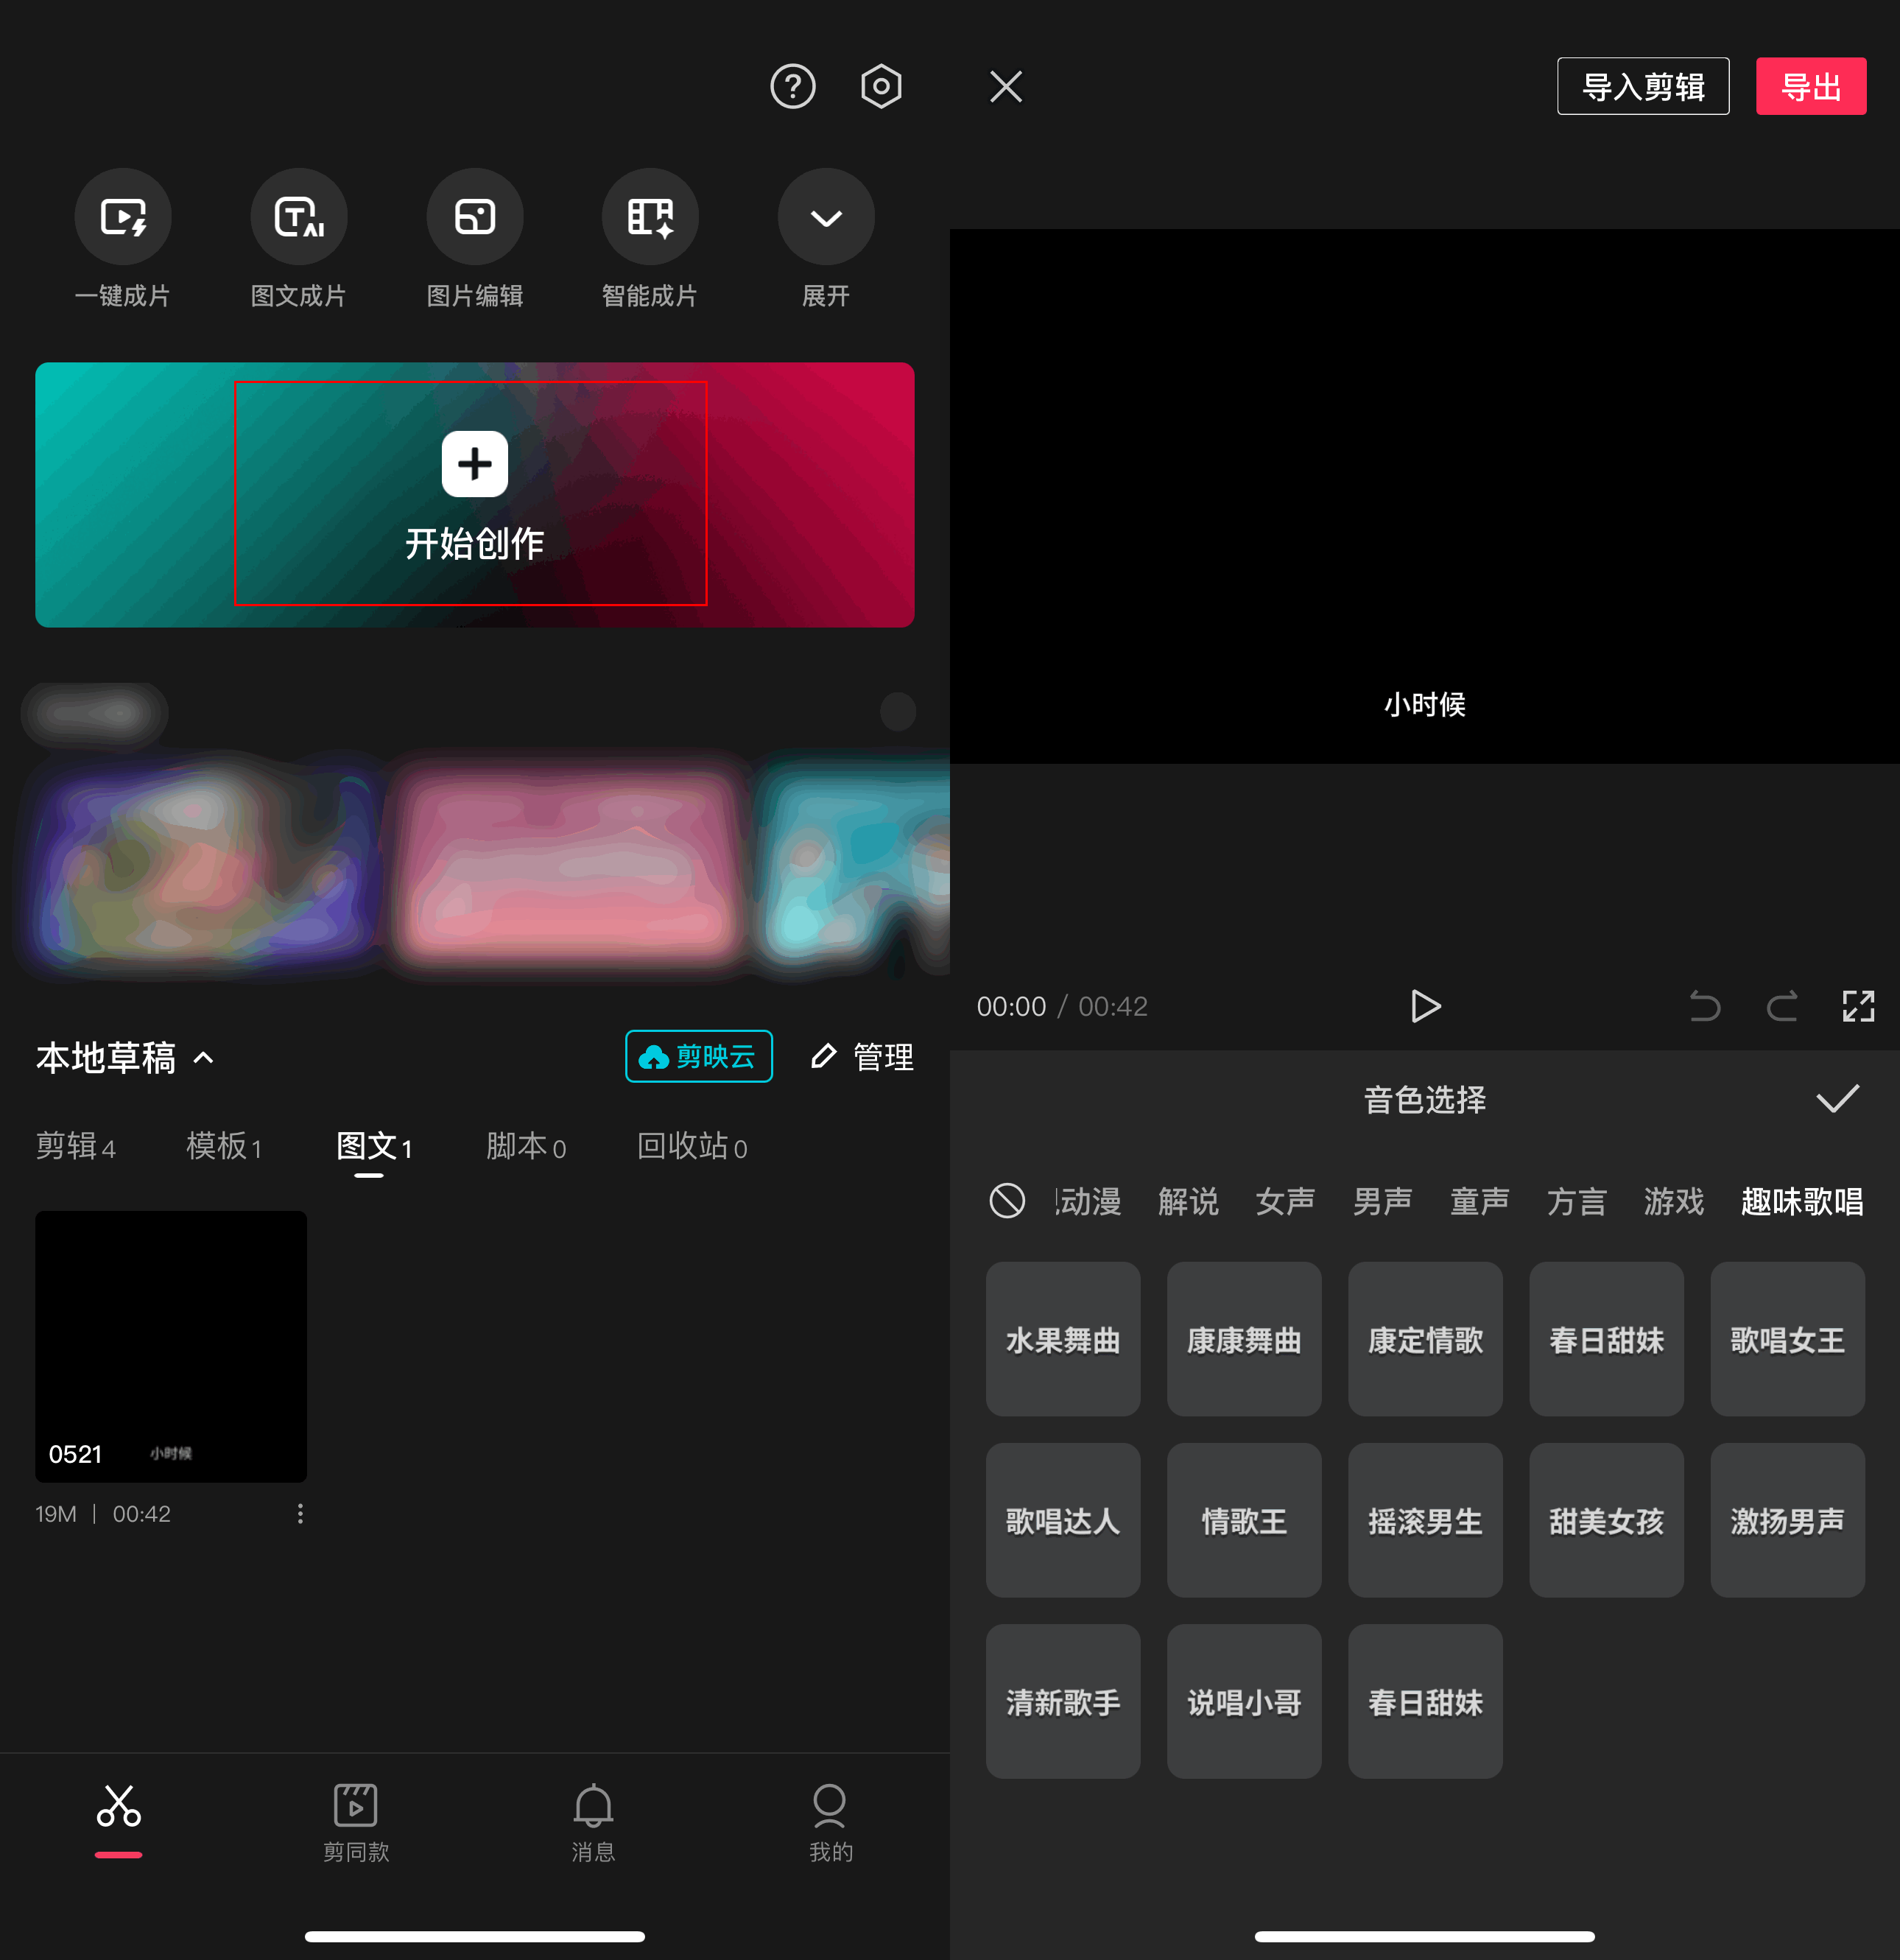Play the 小时候 video preview
Image resolution: width=1900 pixels, height=1960 pixels.
[1424, 1006]
